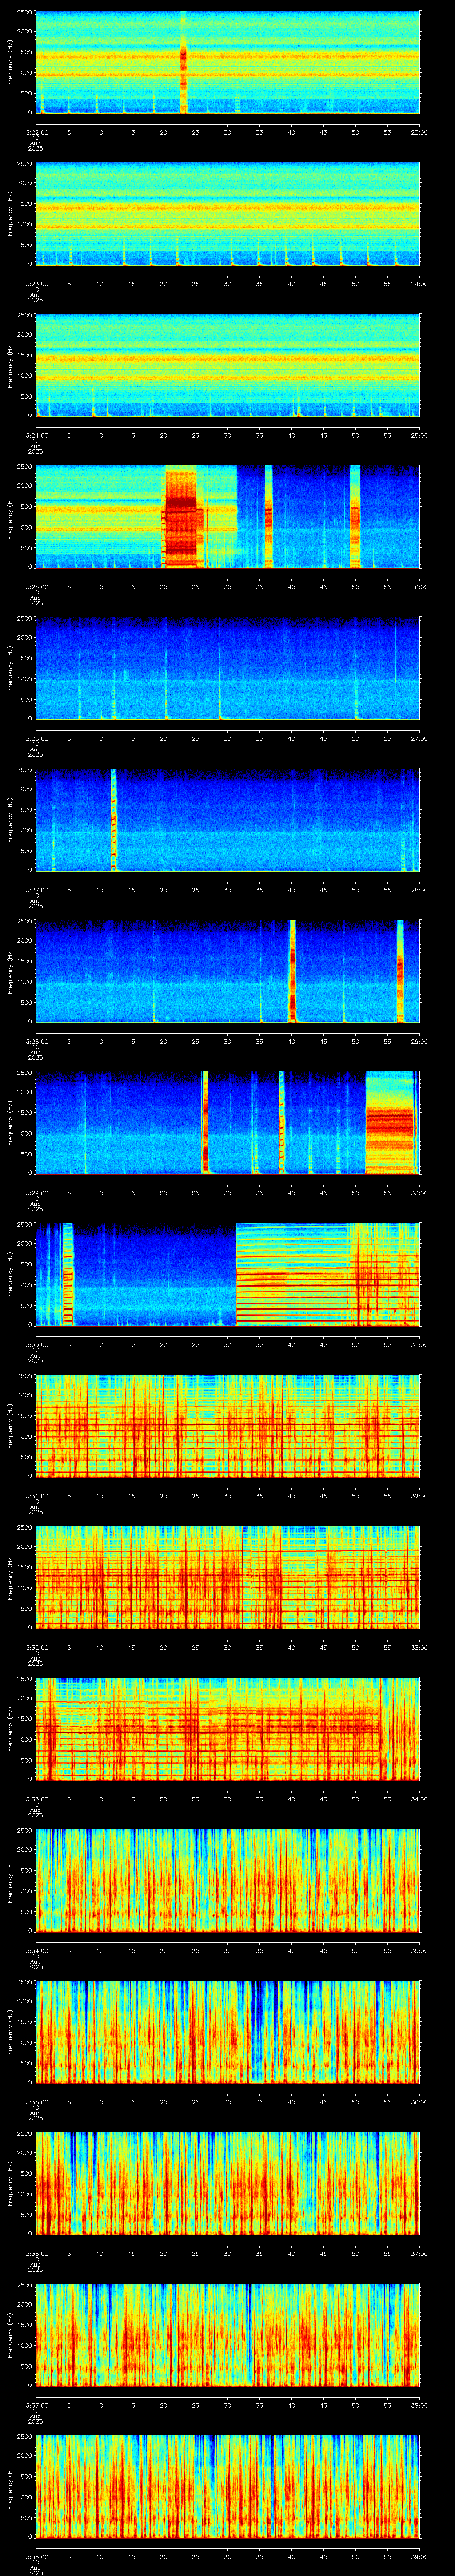Click the 3:29:00 start time label

pyautogui.click(x=36, y=1192)
